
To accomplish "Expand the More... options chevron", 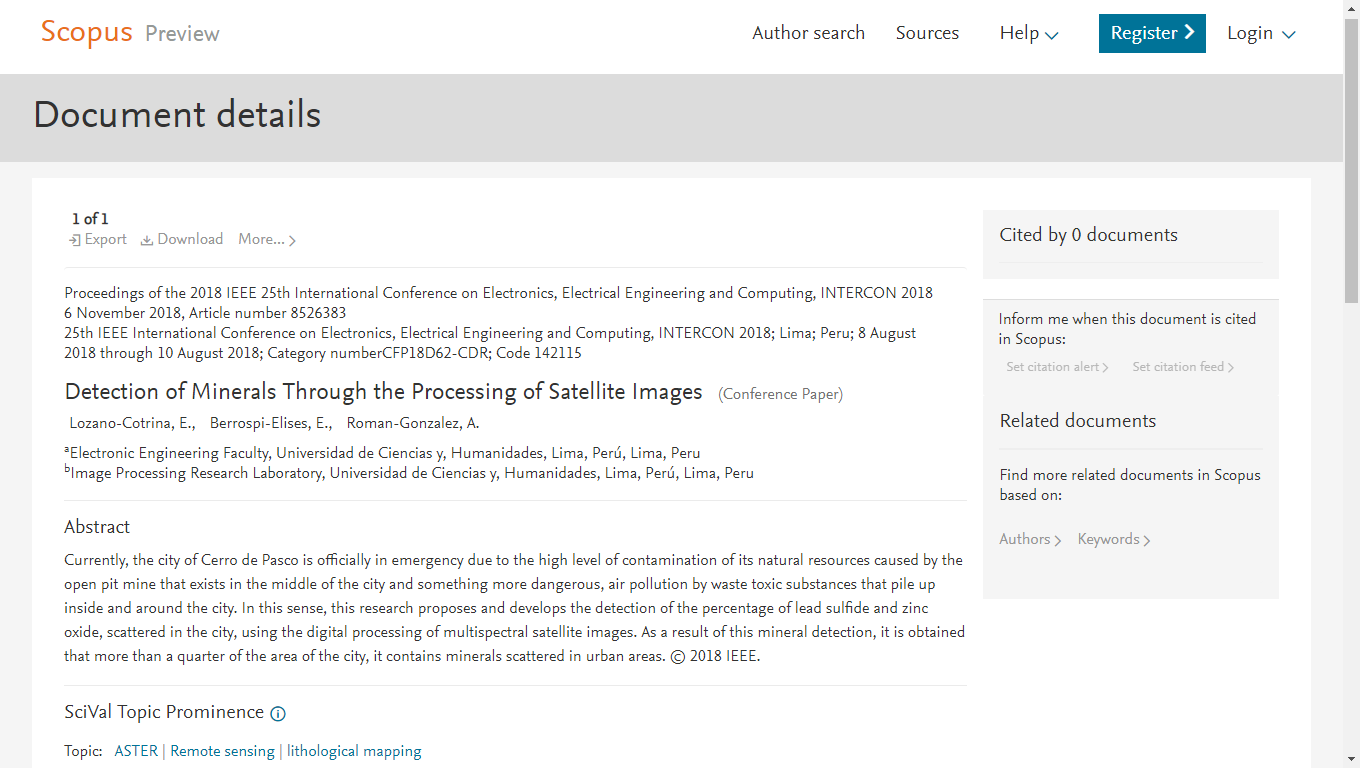I will tap(292, 241).
